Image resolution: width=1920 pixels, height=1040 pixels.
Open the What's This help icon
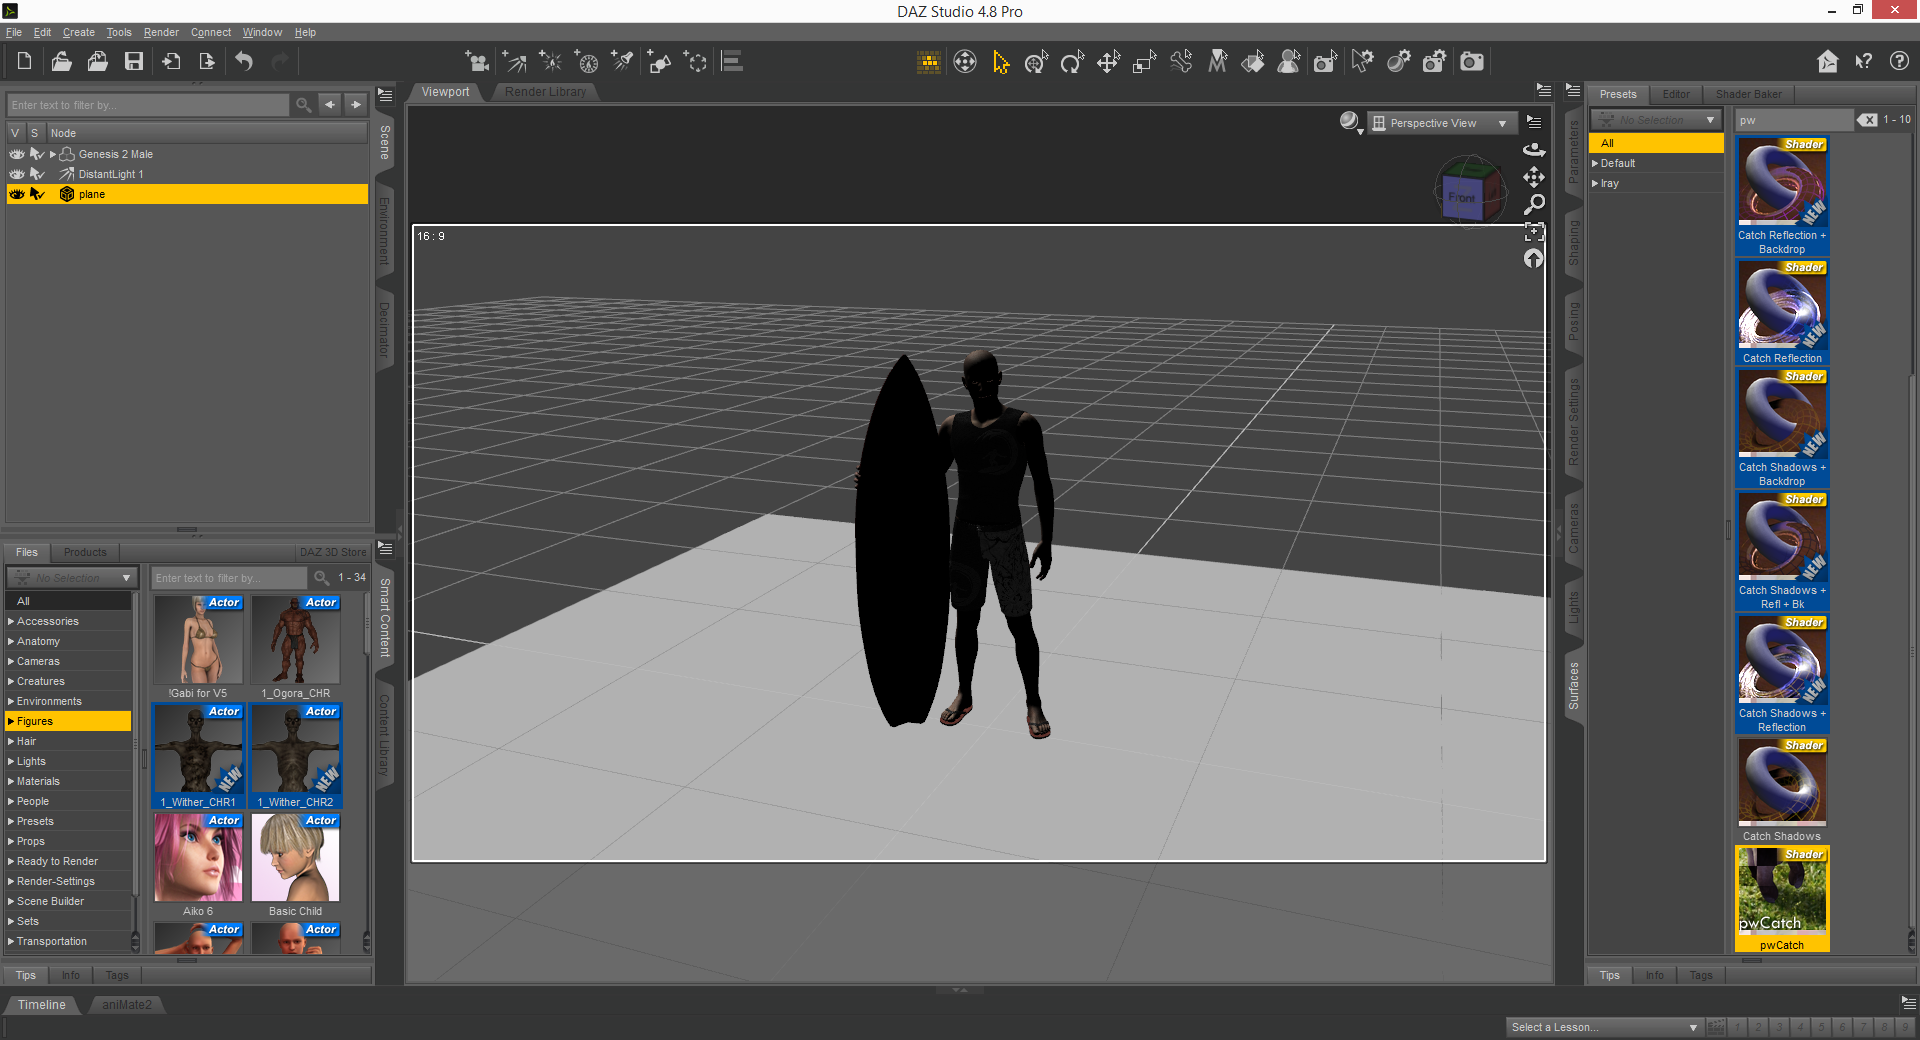tap(1864, 62)
